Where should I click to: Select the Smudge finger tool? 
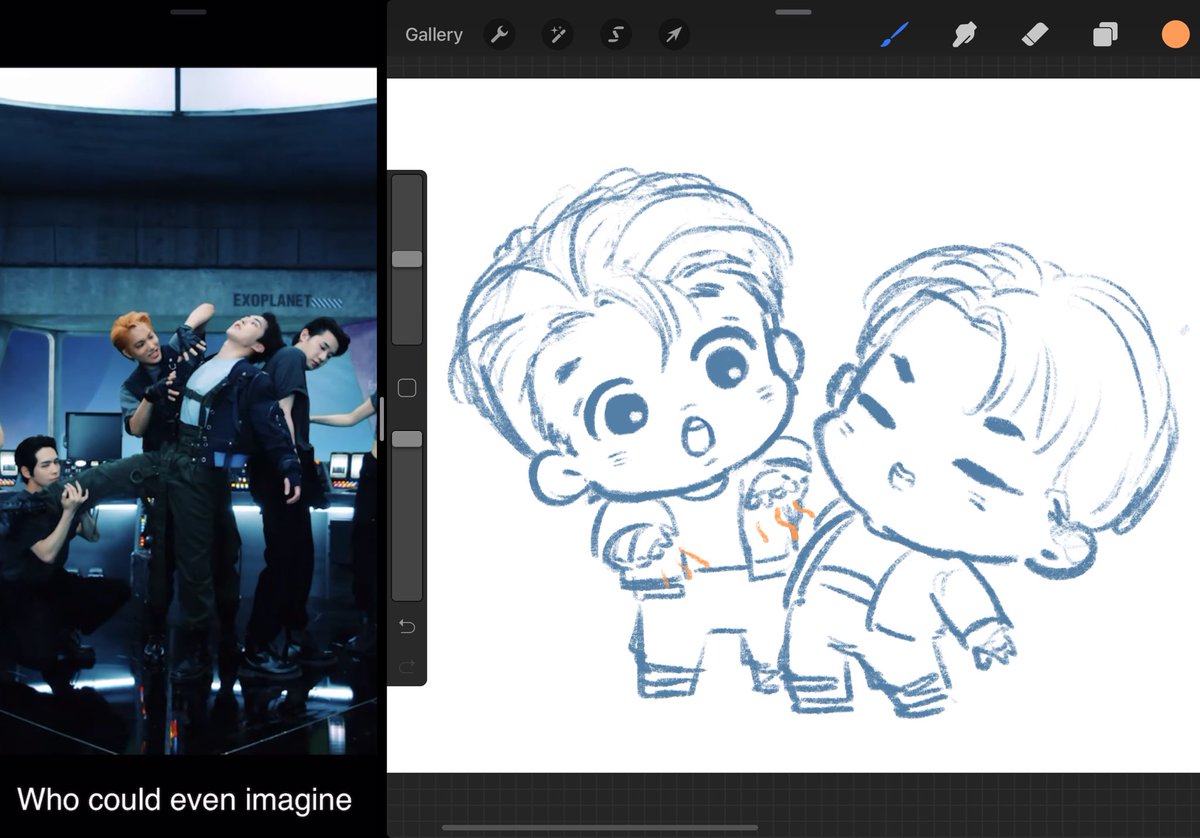964,35
